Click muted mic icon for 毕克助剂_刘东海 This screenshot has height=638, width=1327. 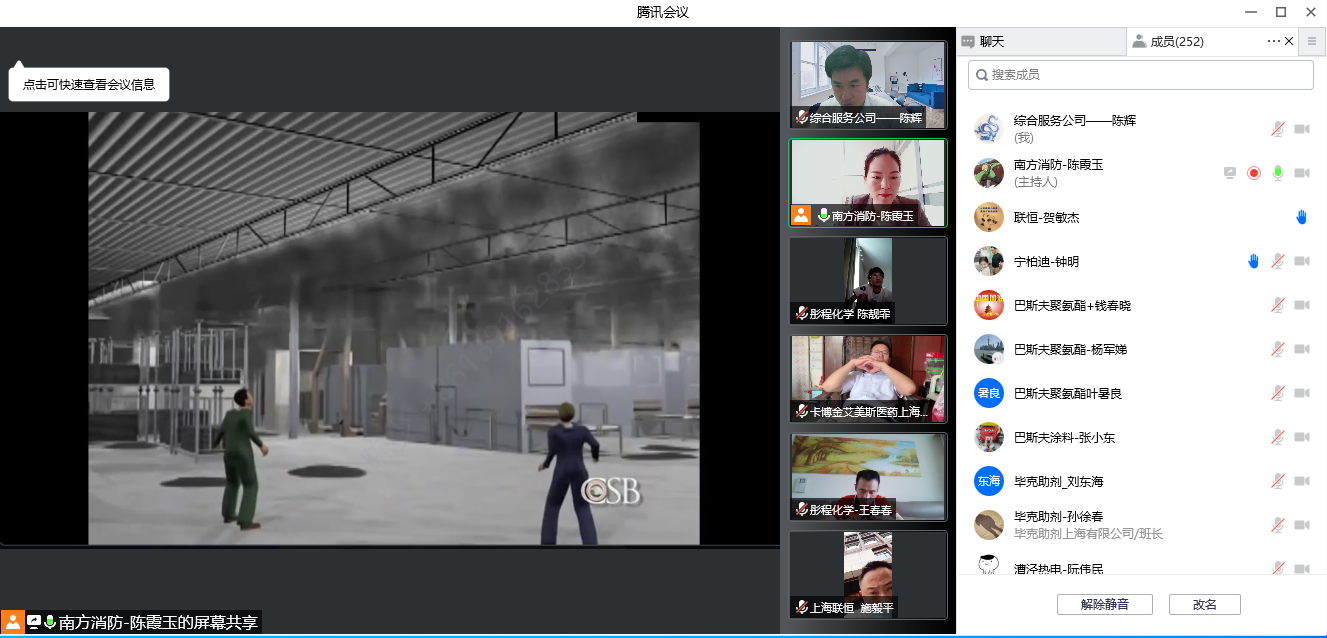pos(1277,481)
